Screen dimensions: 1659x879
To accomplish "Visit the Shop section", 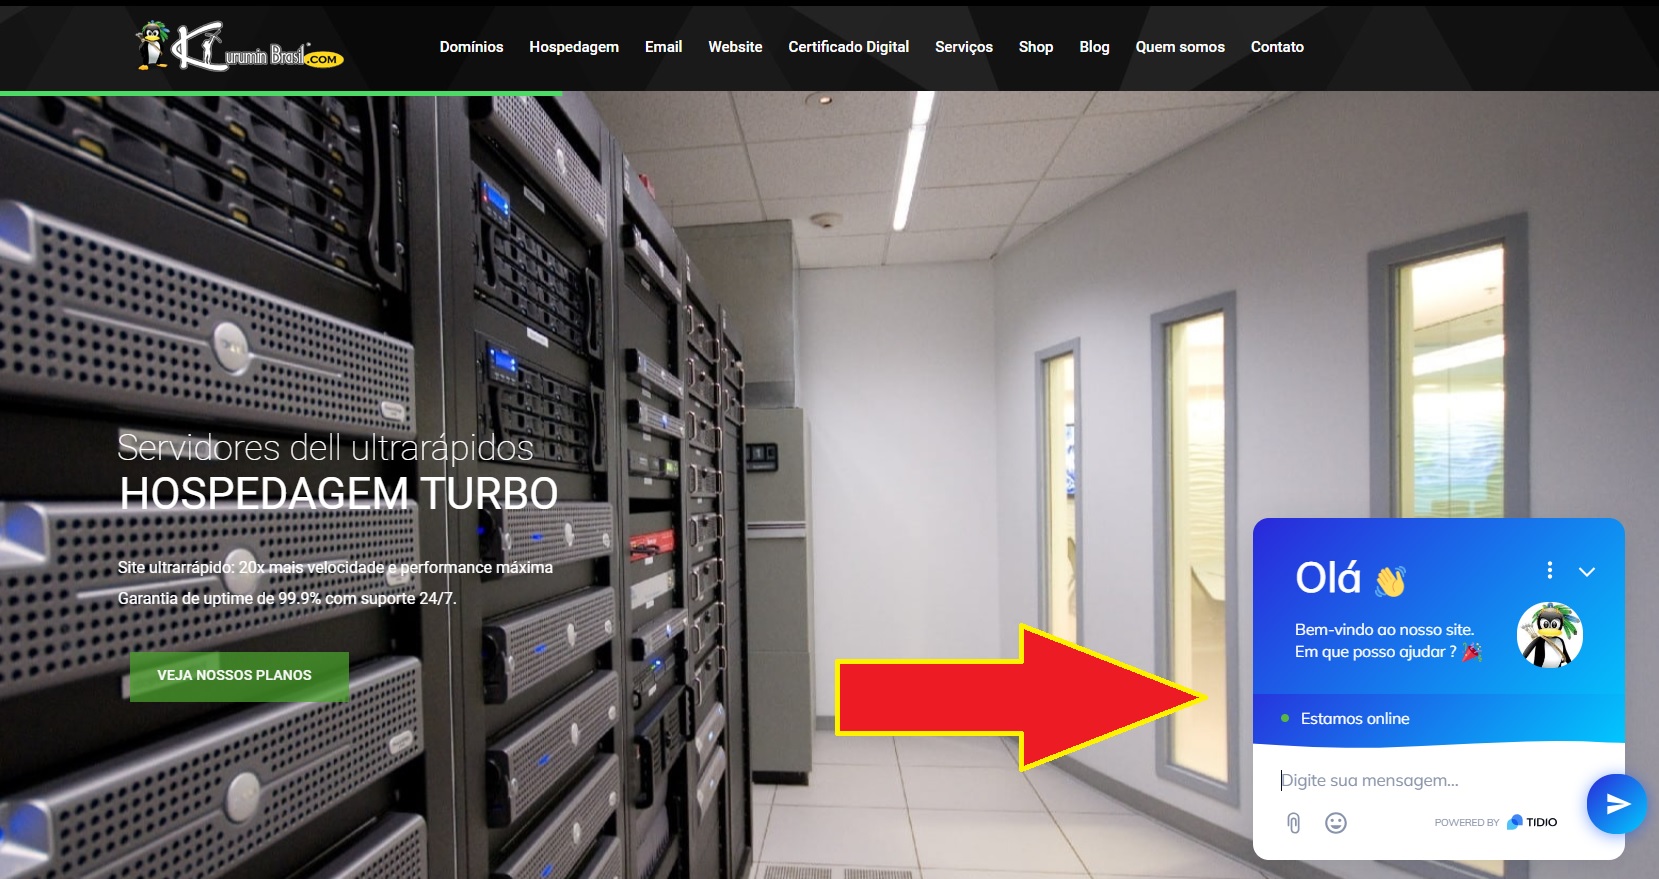I will point(1035,47).
